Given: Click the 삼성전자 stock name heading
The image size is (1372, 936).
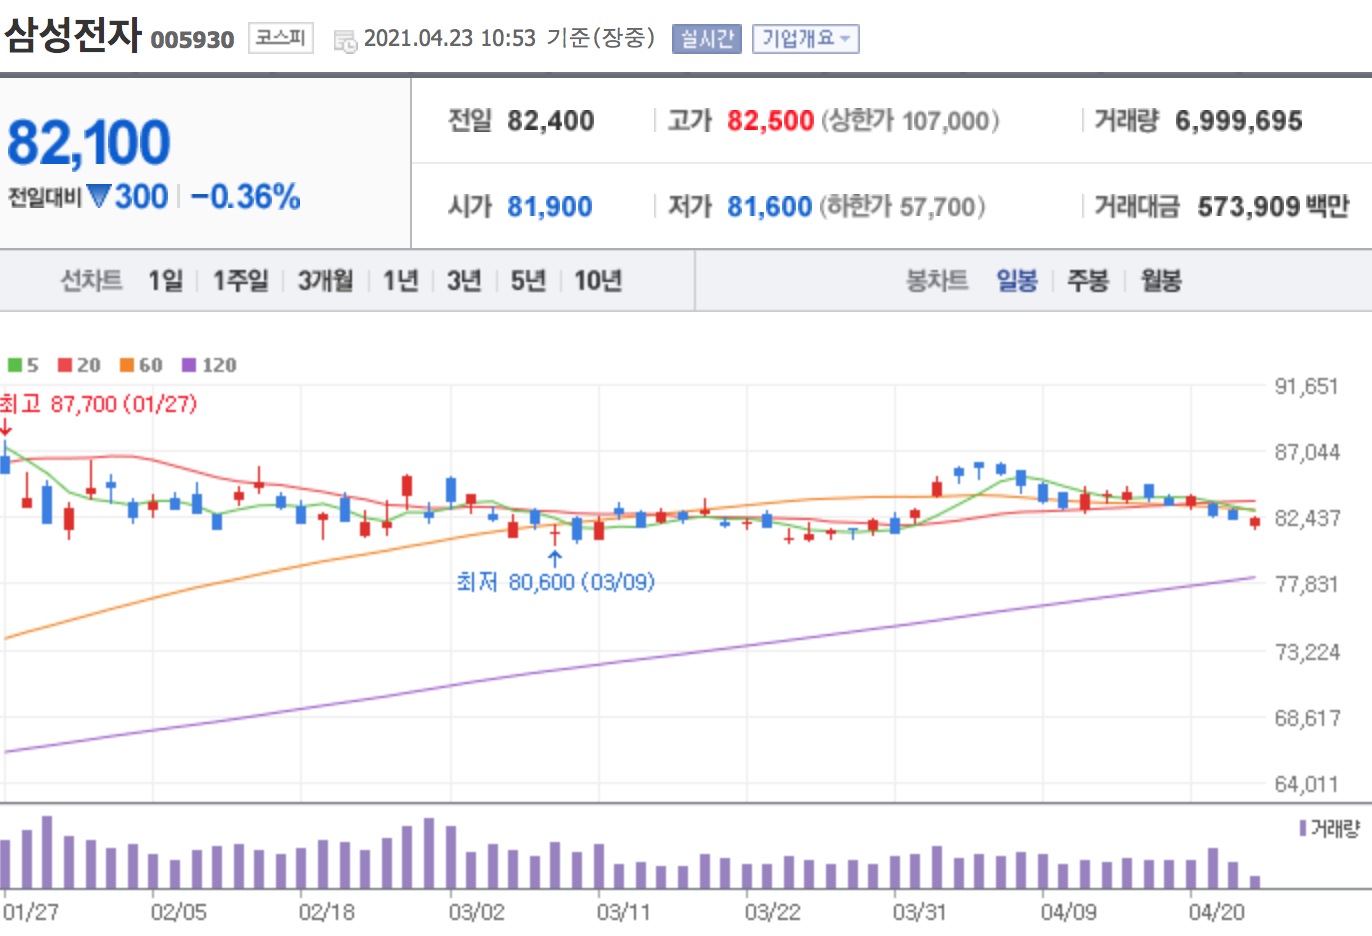Looking at the screenshot, I should (73, 36).
